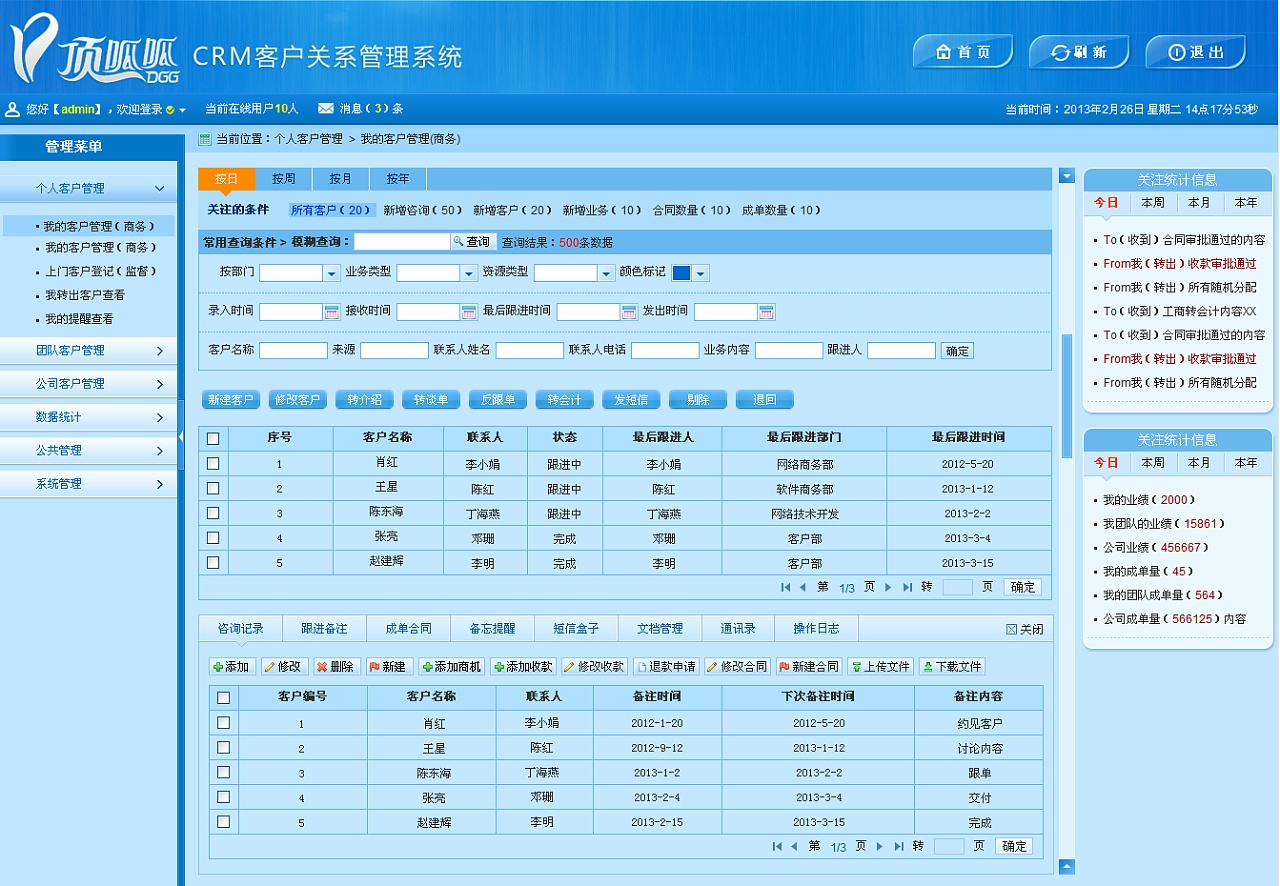Click inside the 模糊查询 search input field
This screenshot has height=886, width=1280.
(401, 241)
